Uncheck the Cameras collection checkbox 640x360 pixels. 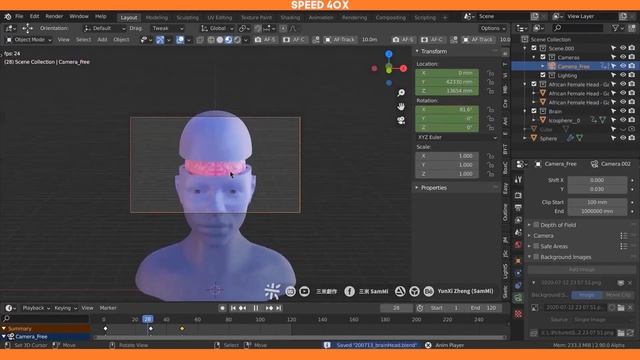[x=543, y=57]
